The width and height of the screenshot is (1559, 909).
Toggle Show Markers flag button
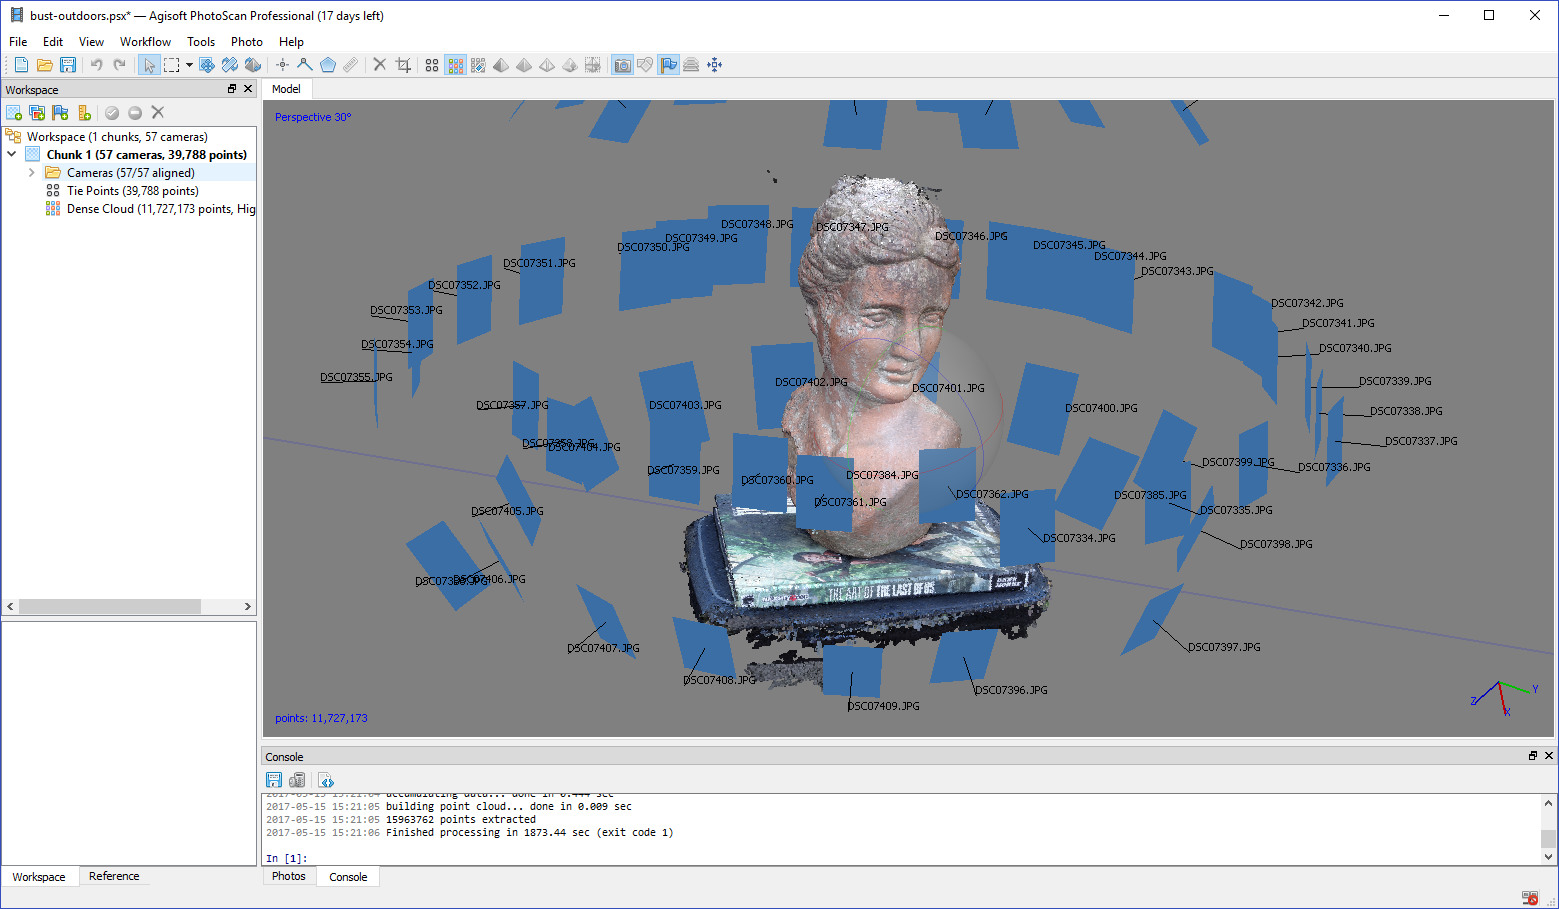pos(668,65)
